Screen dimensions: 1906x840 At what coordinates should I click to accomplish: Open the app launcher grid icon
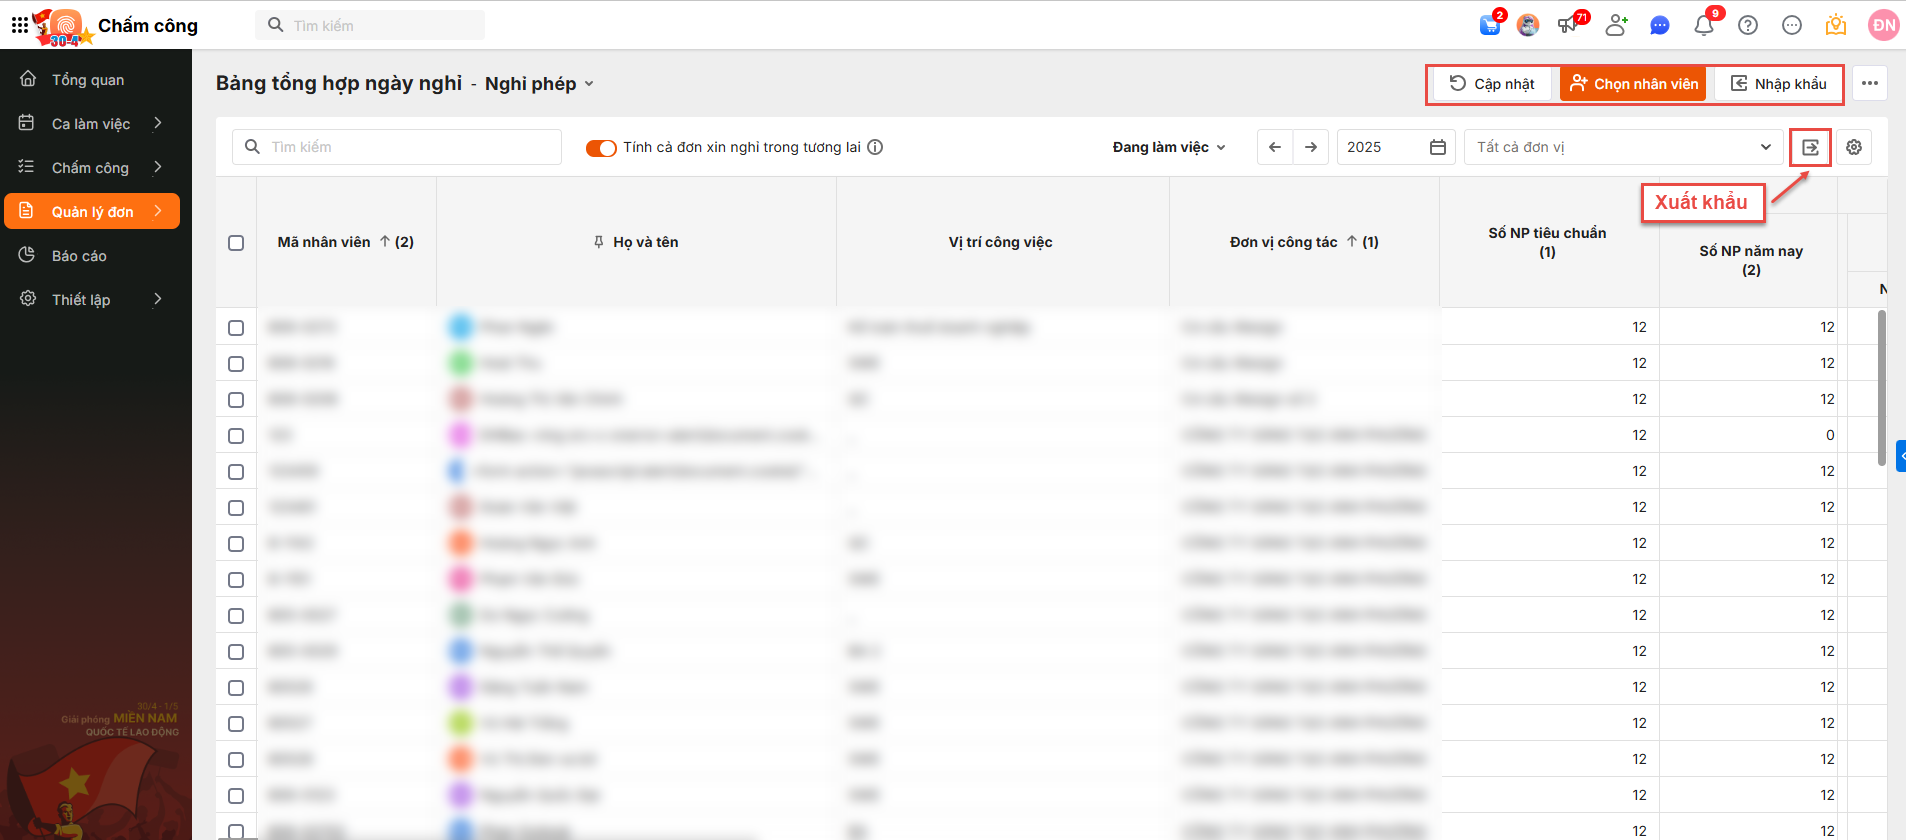(x=20, y=25)
